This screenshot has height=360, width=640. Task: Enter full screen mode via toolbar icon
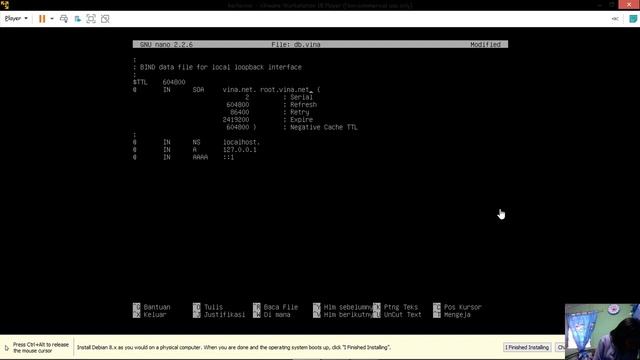pos(91,19)
